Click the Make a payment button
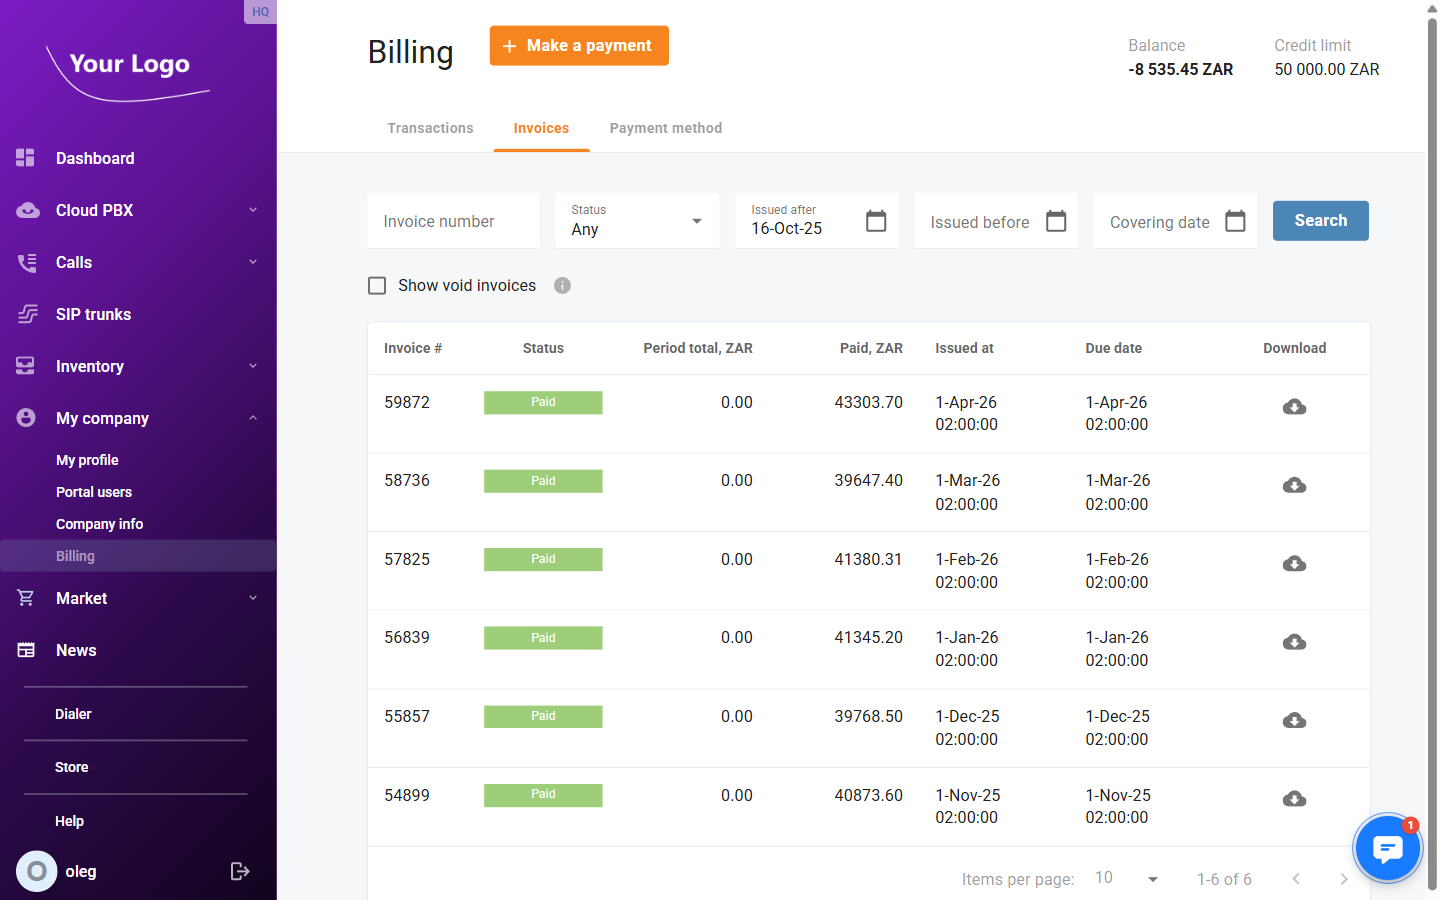The image size is (1440, 900). point(579,45)
